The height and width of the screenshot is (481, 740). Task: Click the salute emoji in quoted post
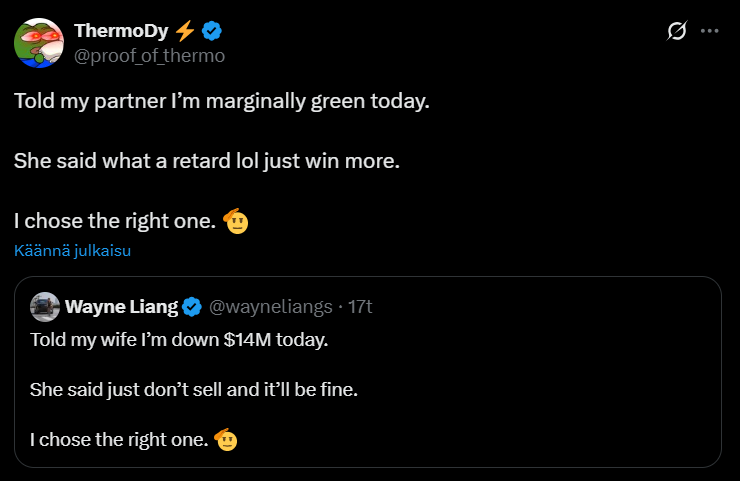point(225,438)
